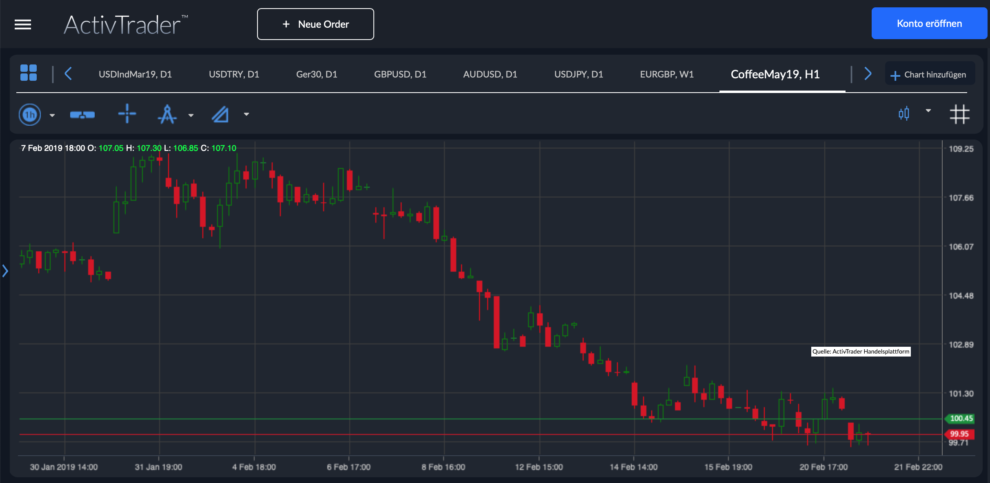Click the OHLC info line at chart top
This screenshot has height=483, width=990.
pyautogui.click(x=129, y=148)
